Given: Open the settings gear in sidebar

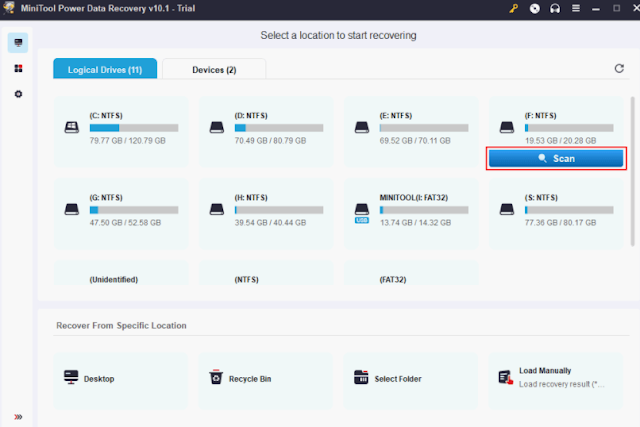Looking at the screenshot, I should tap(18, 94).
